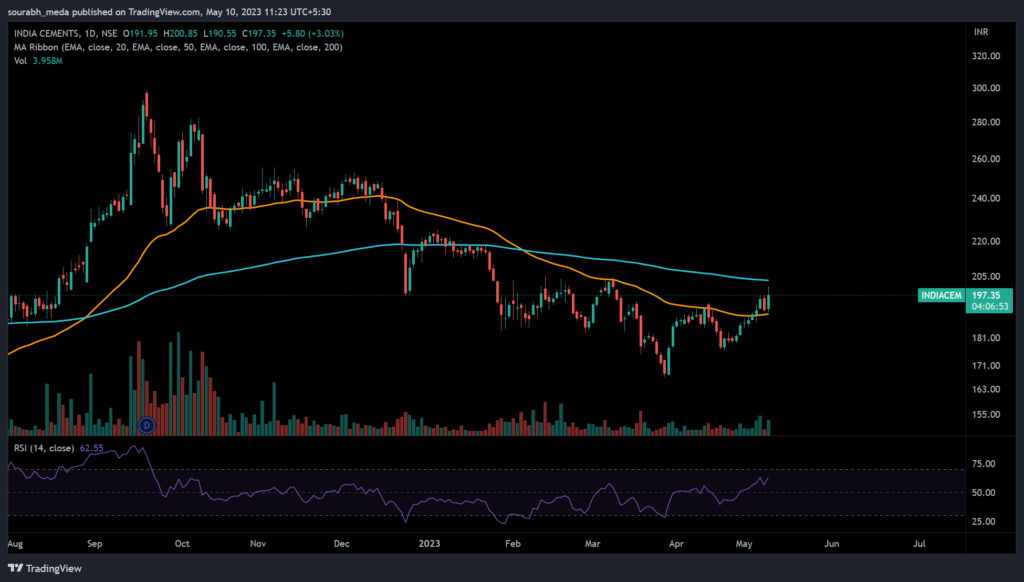This screenshot has width=1024, height=582.
Task: Click the change value +5.80 (+3.03%)
Action: 313,33
